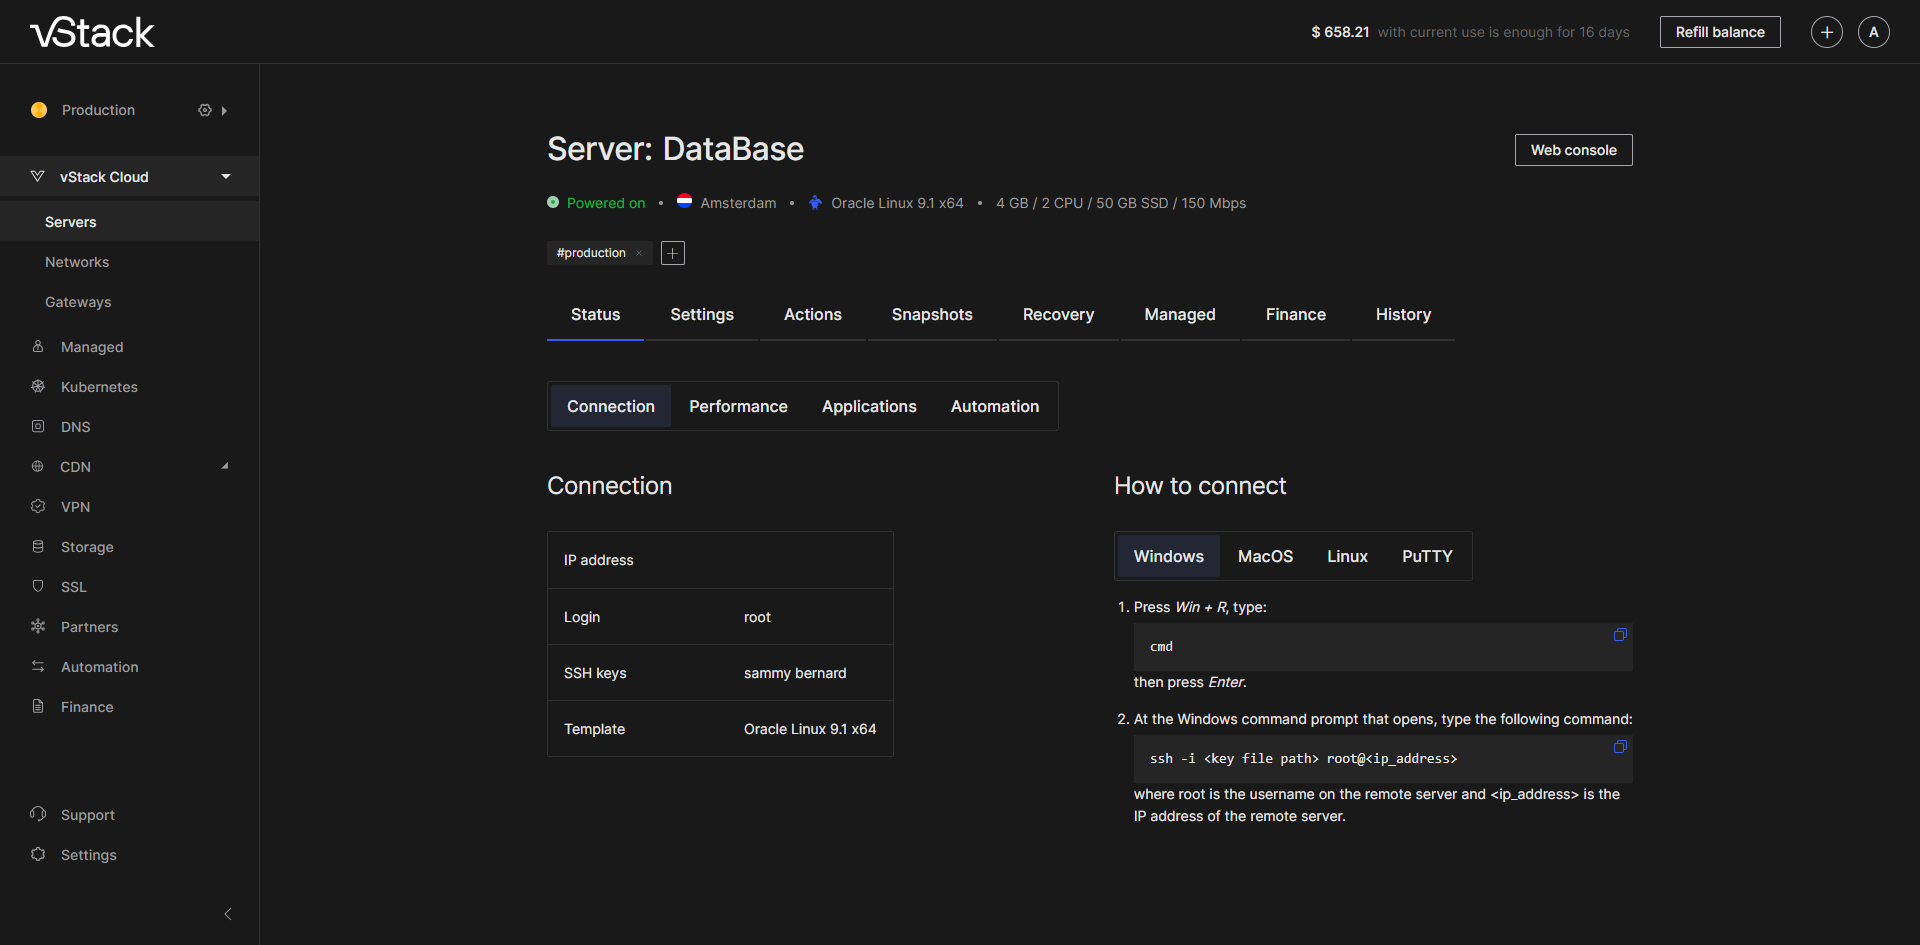Image resolution: width=1920 pixels, height=945 pixels.
Task: Click the SSL shield icon
Action: pyautogui.click(x=38, y=586)
